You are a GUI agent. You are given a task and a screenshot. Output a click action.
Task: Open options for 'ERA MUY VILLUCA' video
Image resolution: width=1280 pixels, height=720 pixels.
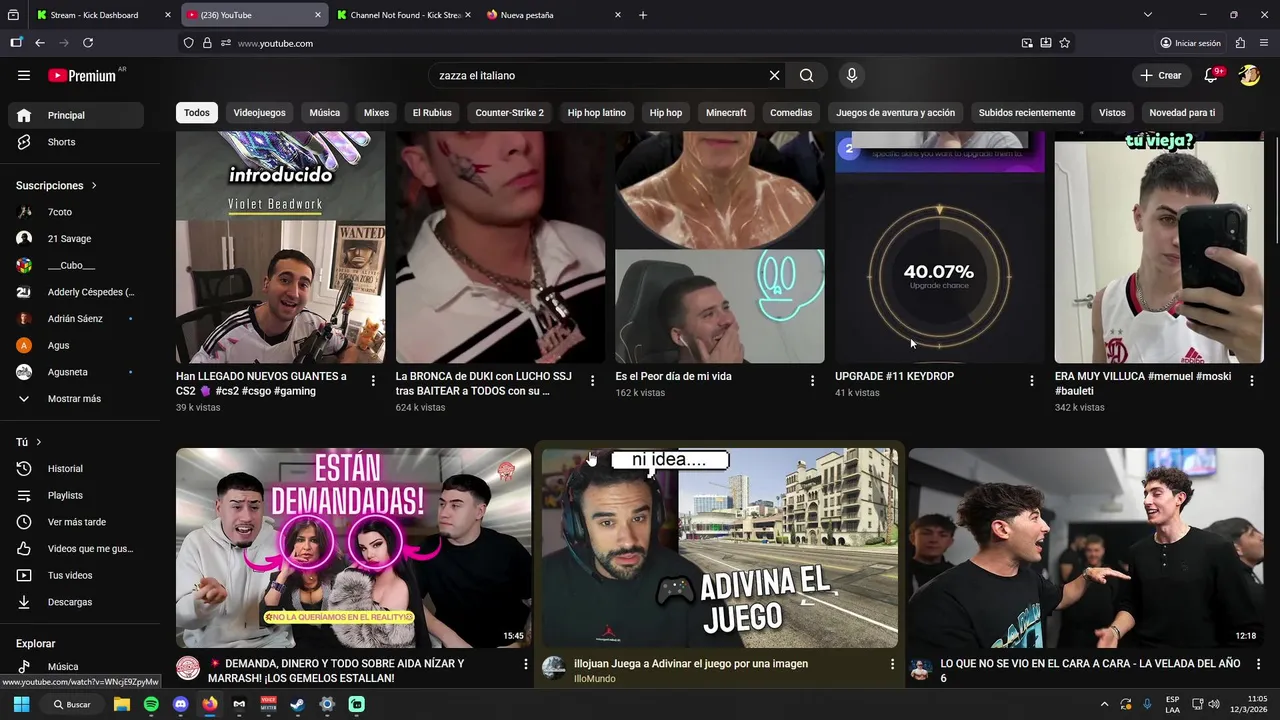(x=1252, y=380)
